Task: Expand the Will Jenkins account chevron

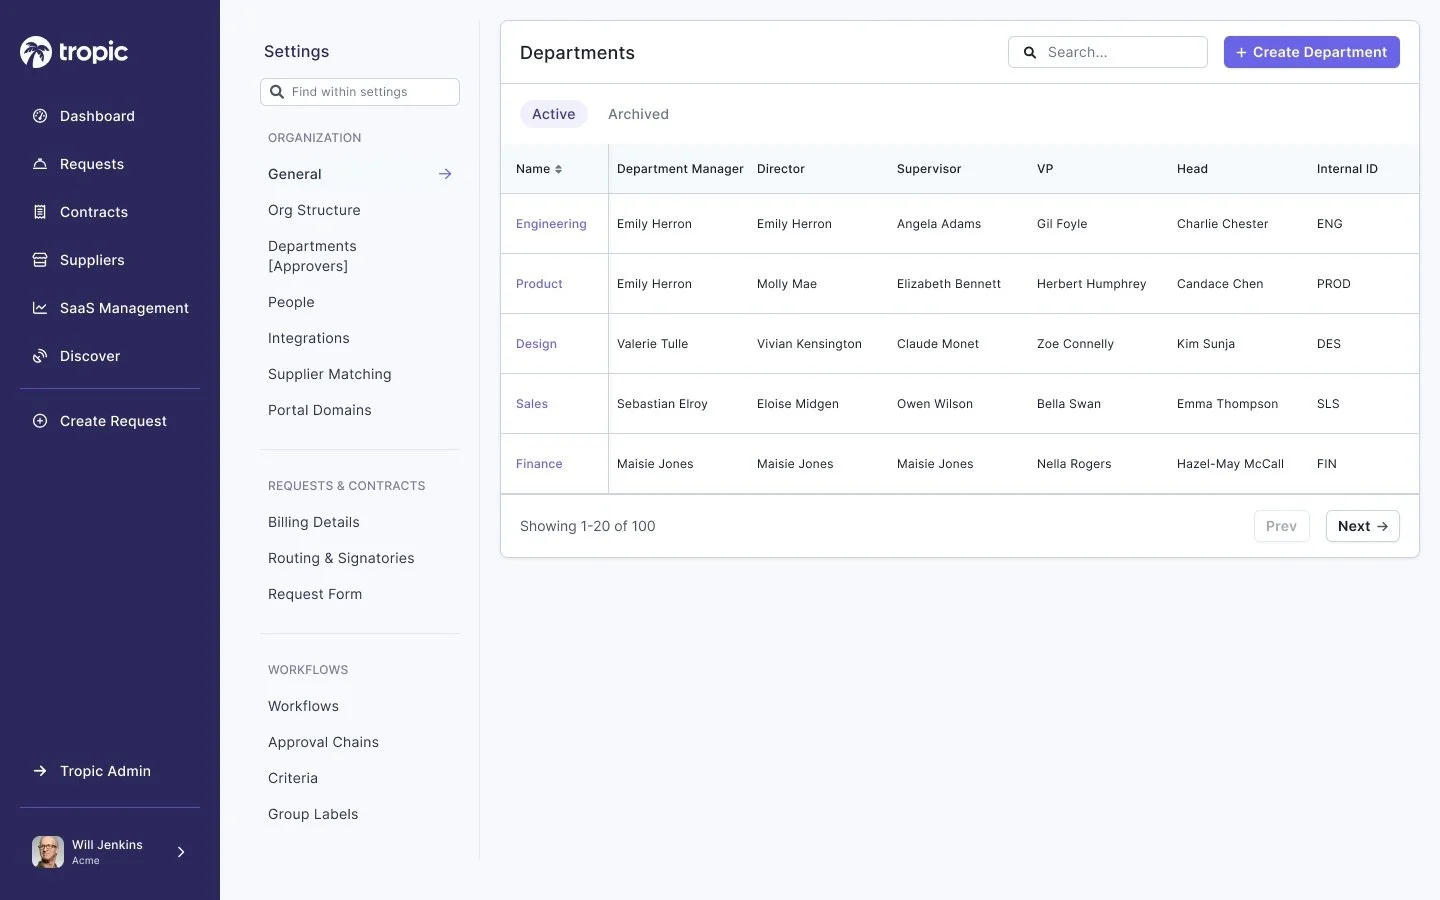Action: [x=181, y=852]
